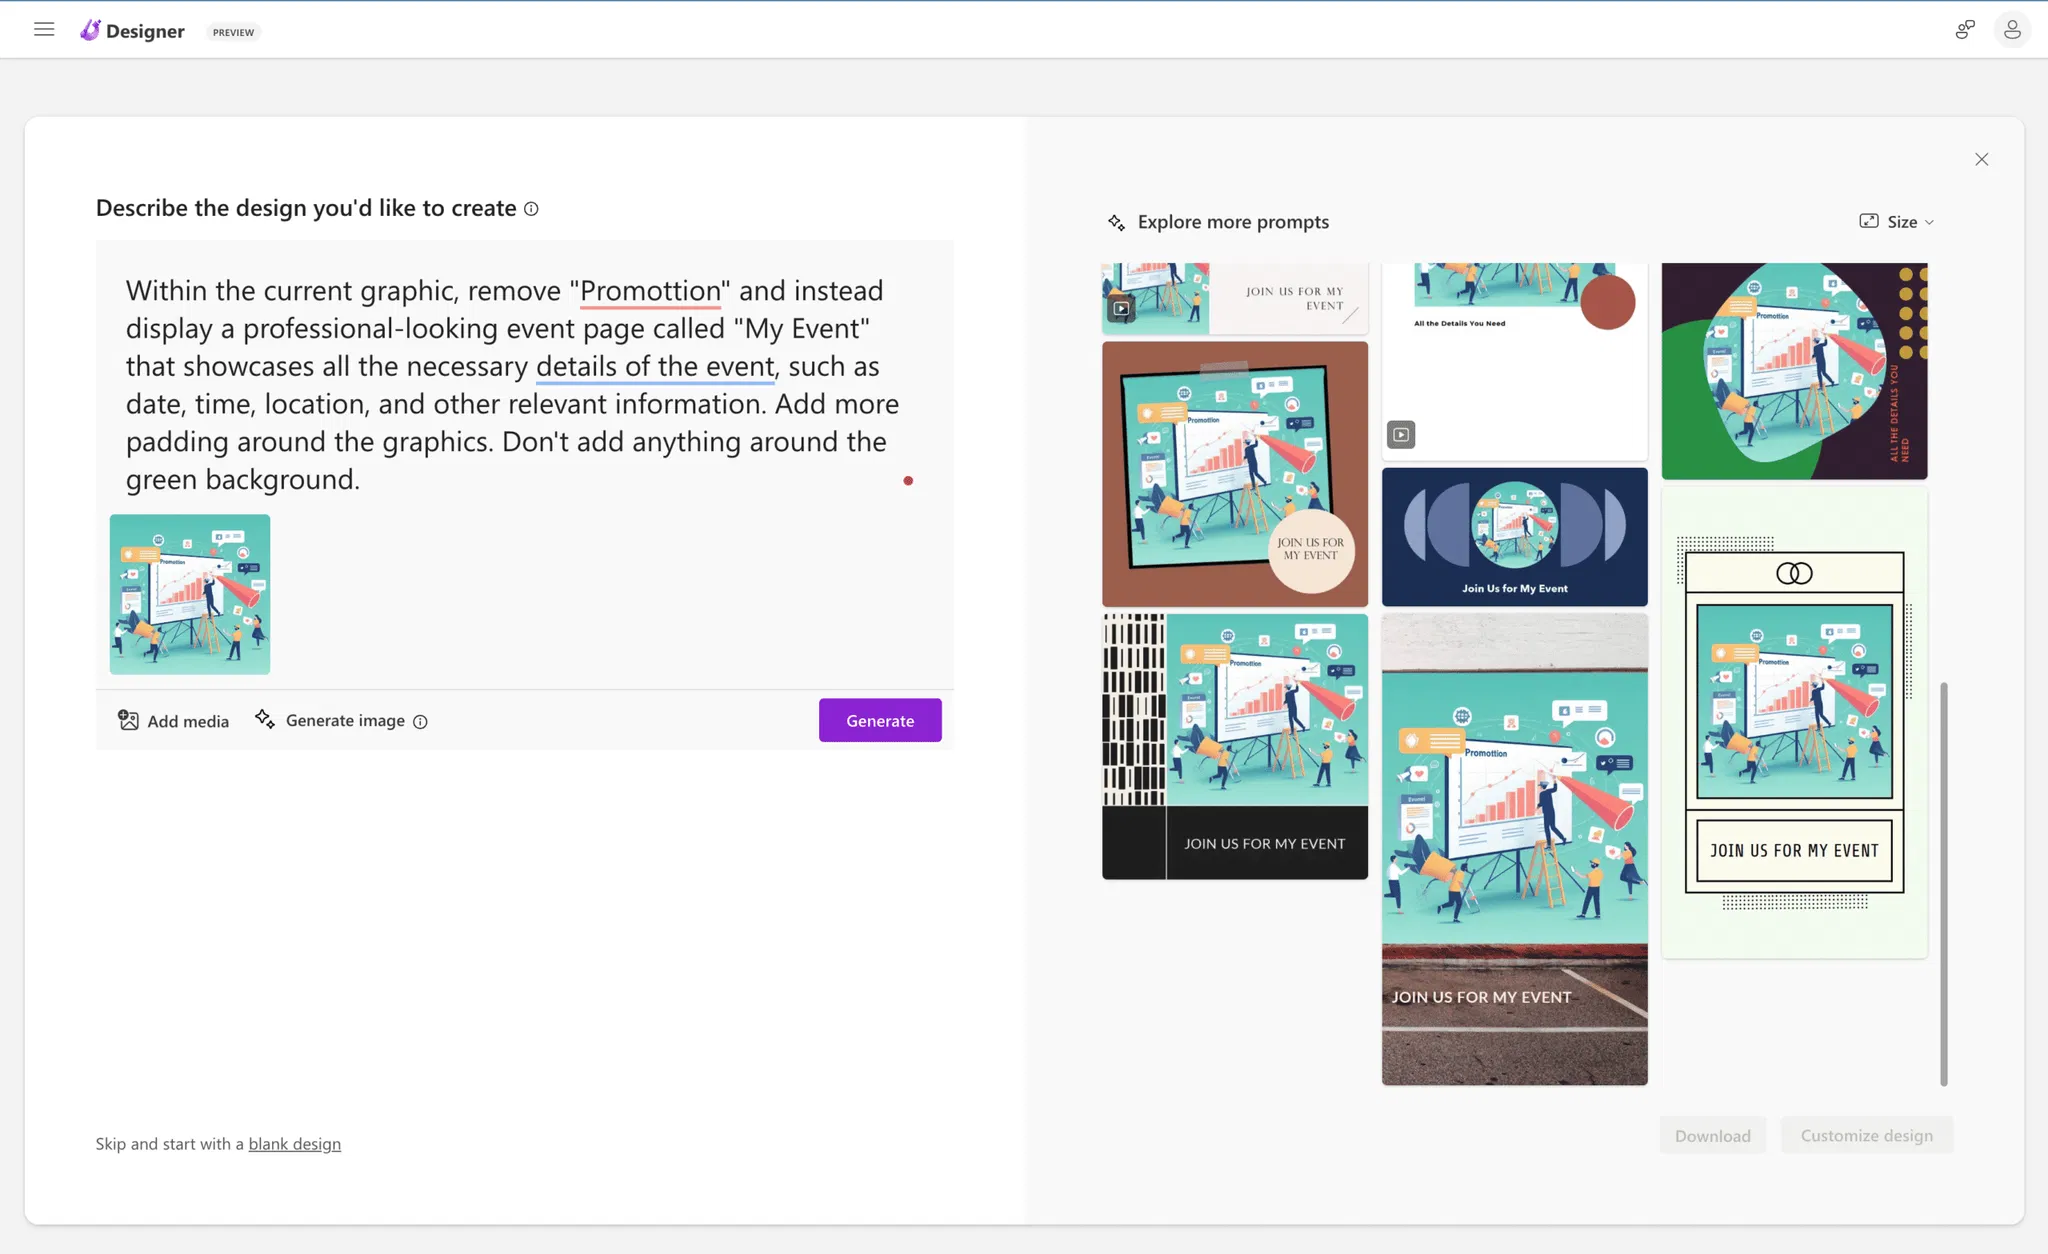Viewport: 2048px width, 1254px height.
Task: Click the Add media icon
Action: (129, 720)
